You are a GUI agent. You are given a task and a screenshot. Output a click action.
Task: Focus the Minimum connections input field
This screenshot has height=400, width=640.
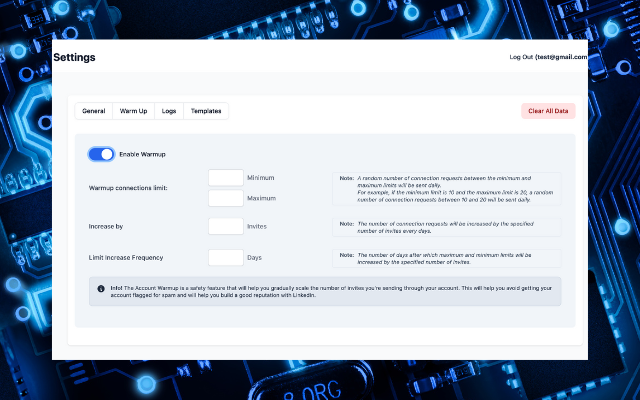coord(226,178)
